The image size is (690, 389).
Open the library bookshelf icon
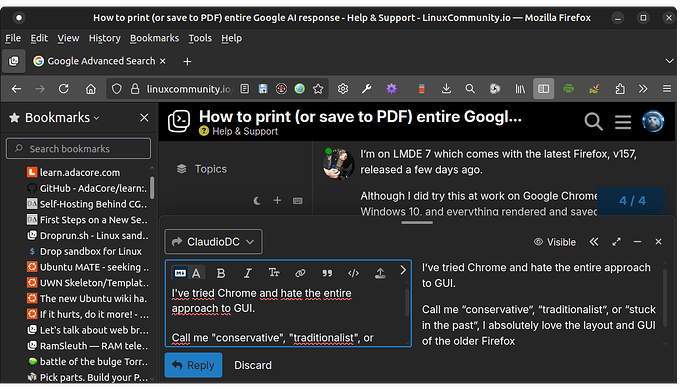coord(520,89)
